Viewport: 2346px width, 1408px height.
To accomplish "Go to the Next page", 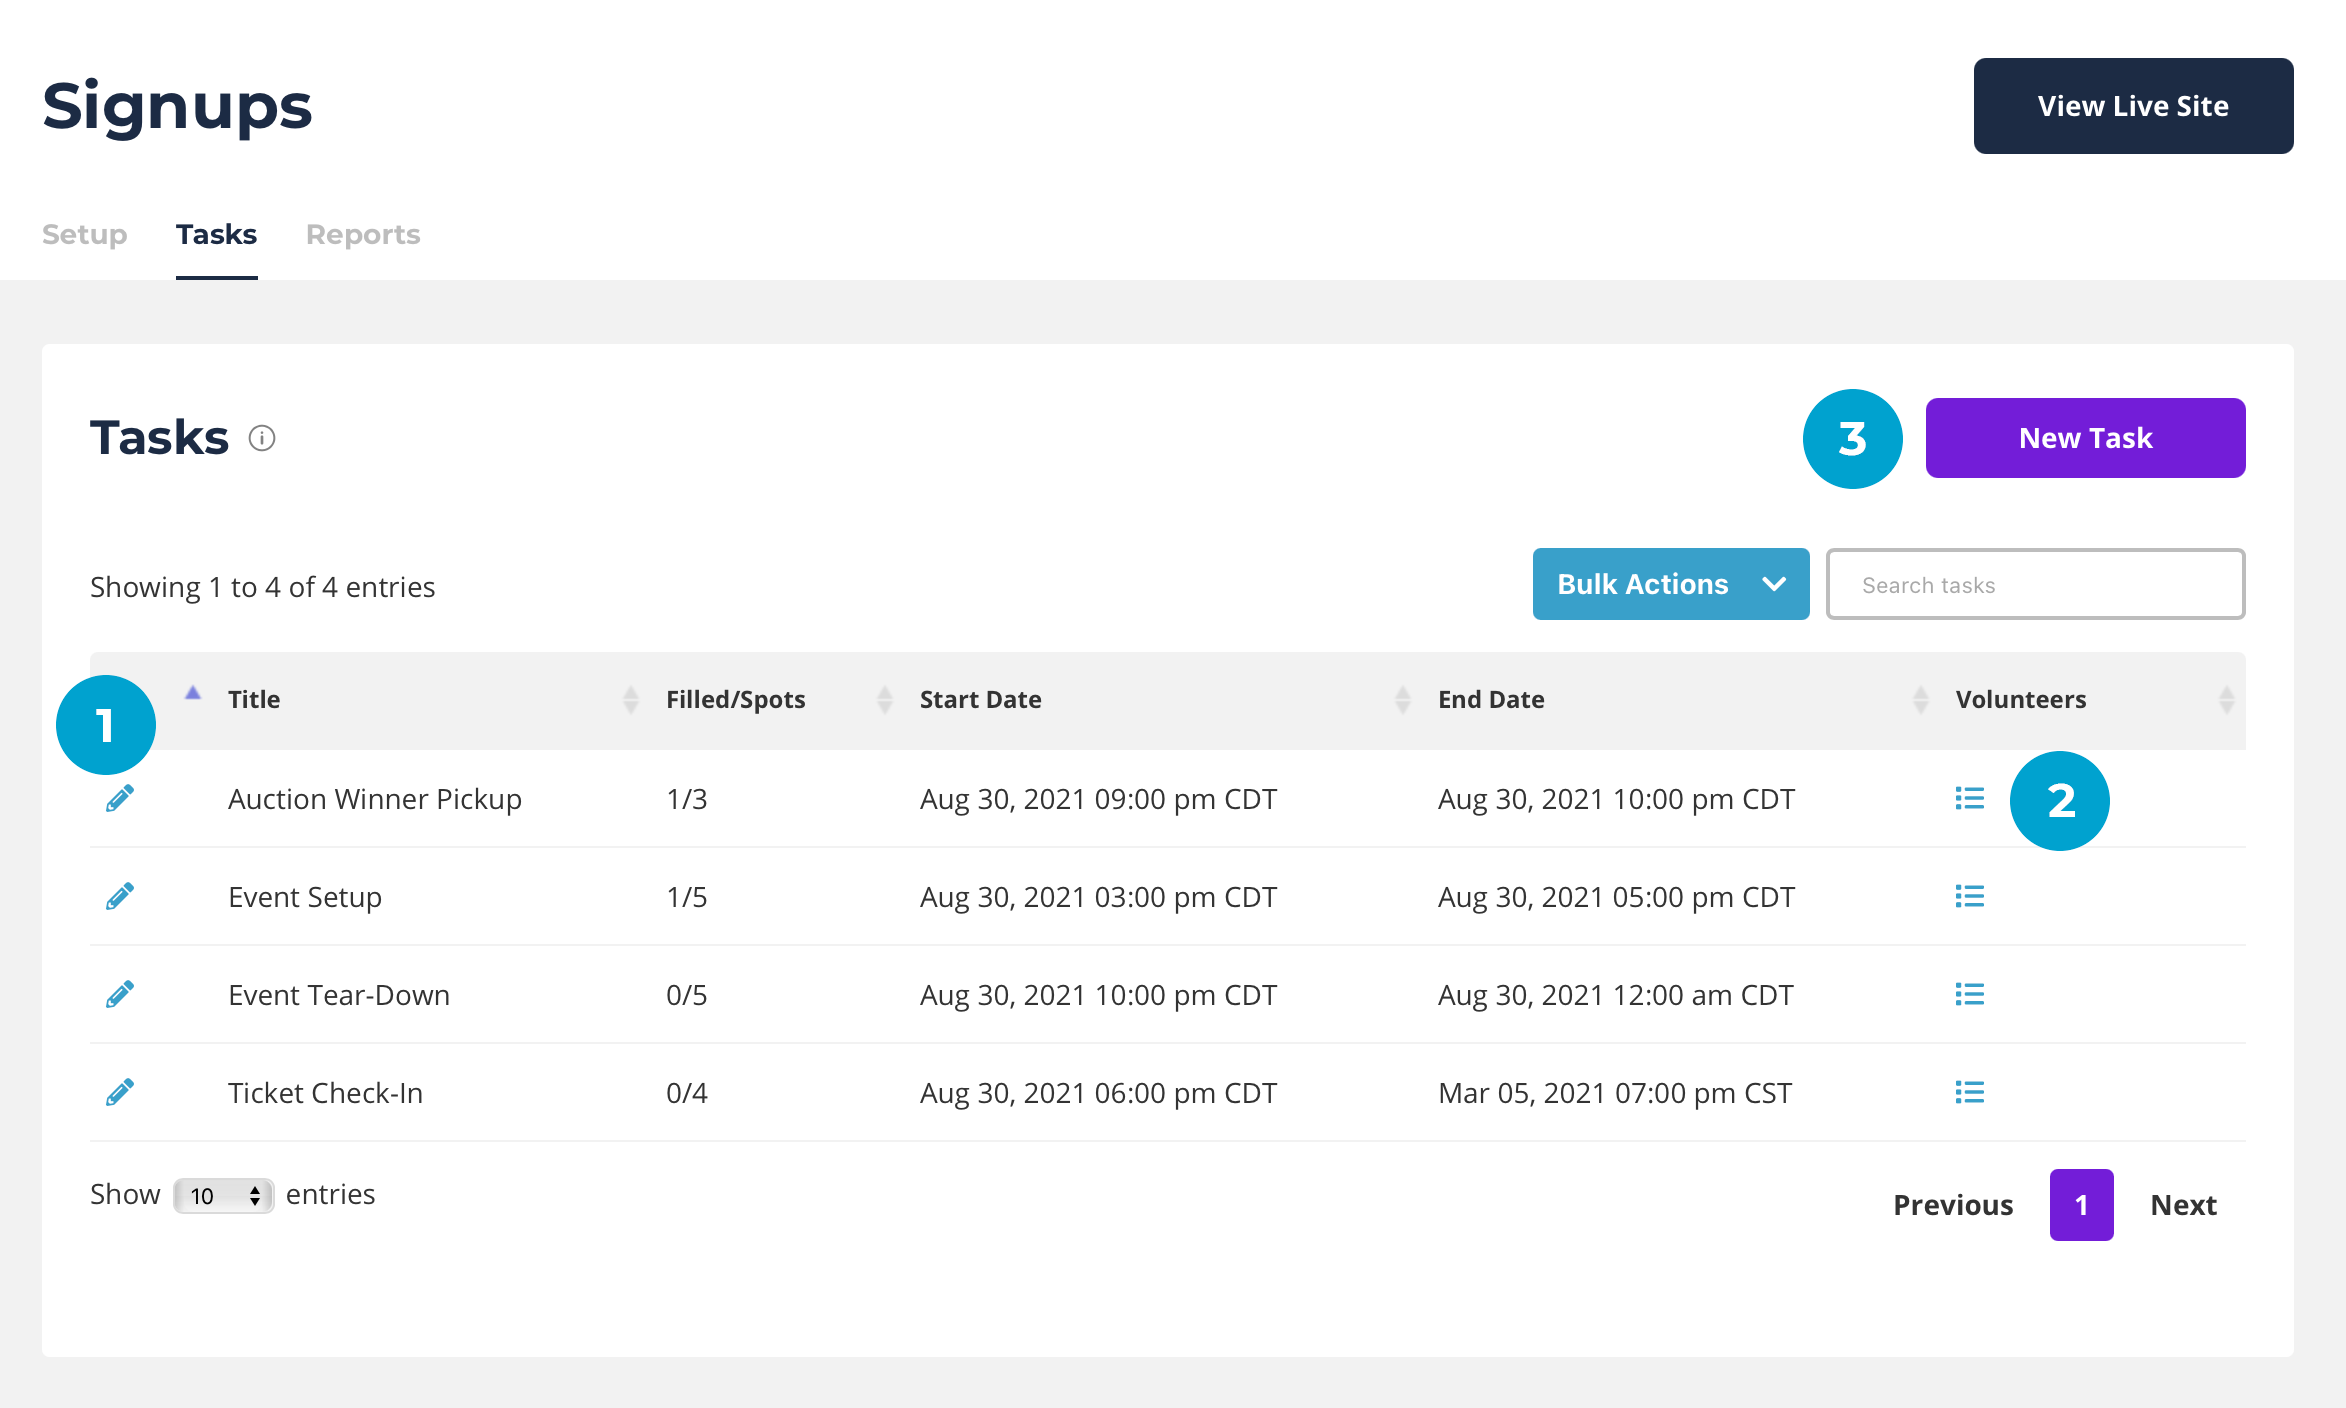I will pos(2183,1205).
